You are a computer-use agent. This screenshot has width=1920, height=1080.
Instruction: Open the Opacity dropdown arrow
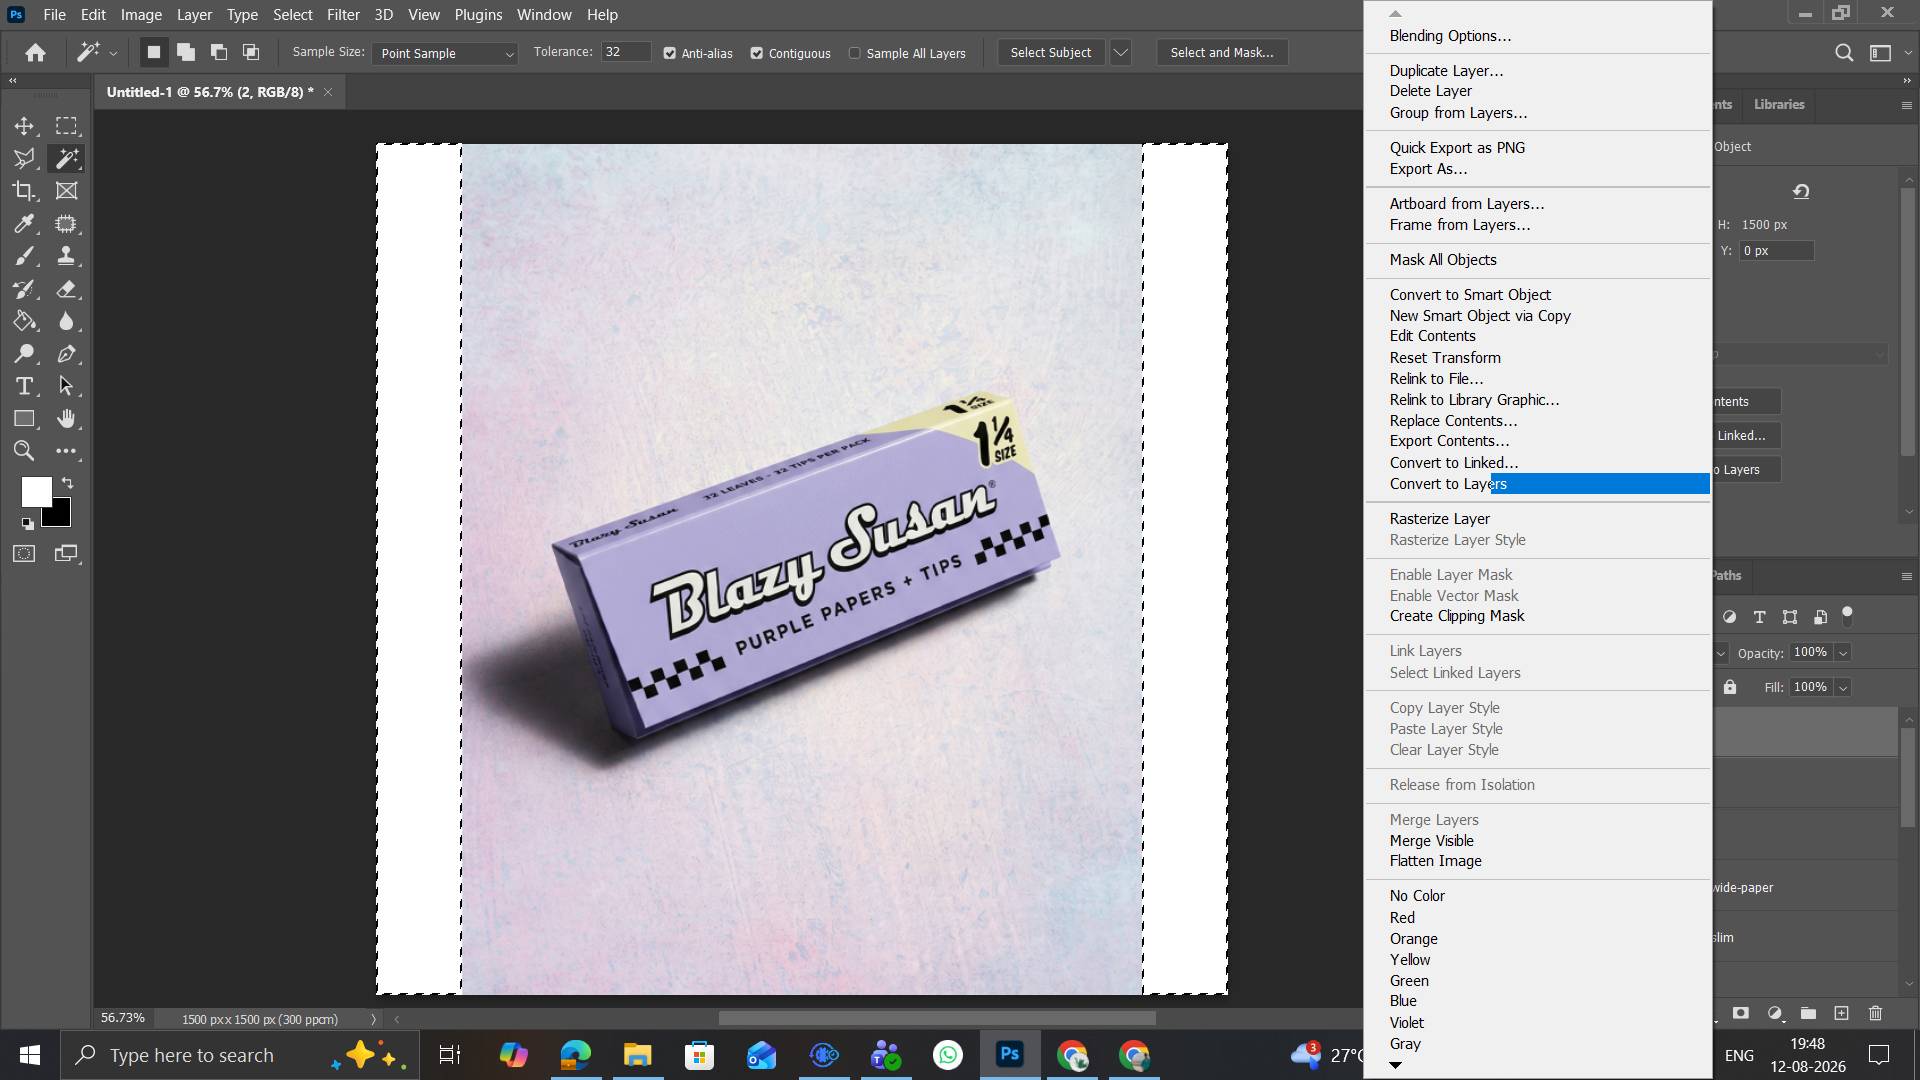point(1843,653)
